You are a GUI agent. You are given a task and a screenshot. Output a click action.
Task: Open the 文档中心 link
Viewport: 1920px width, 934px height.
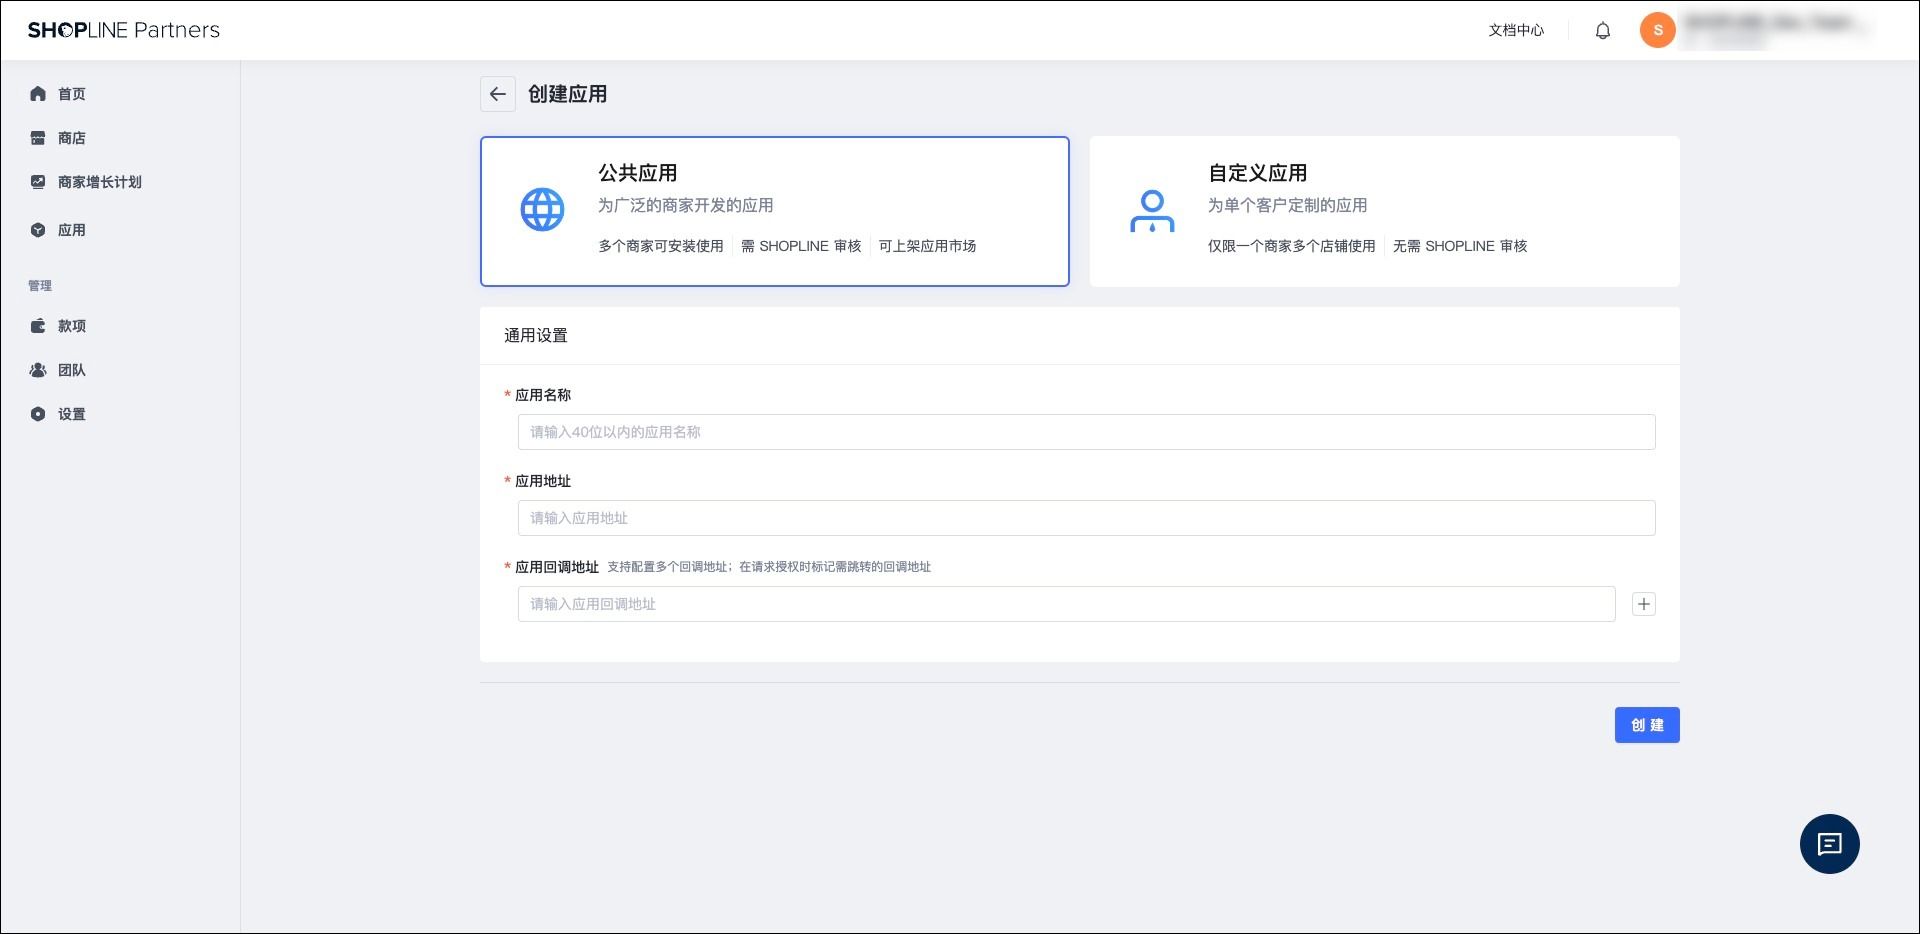(1515, 31)
